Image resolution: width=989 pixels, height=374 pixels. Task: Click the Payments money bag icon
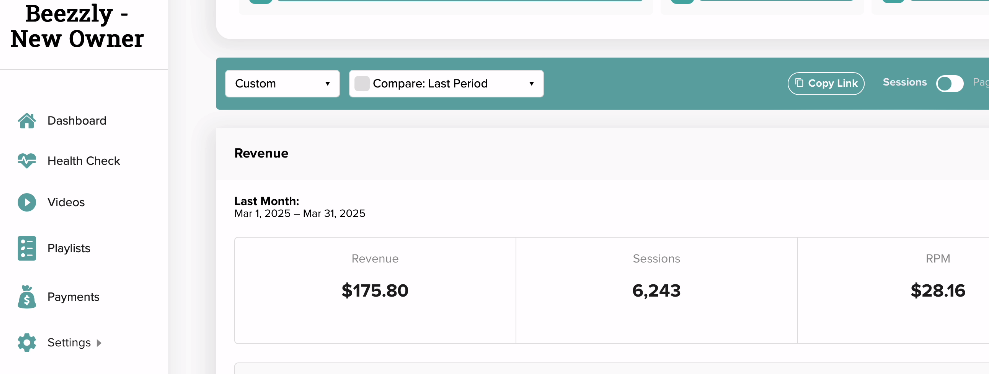coord(26,296)
